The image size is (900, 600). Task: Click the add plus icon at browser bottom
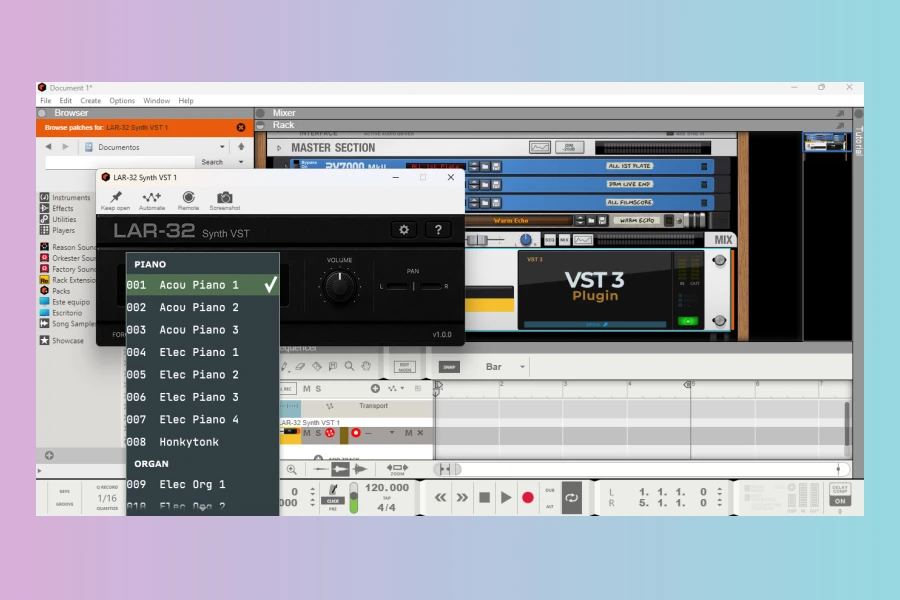(x=49, y=455)
